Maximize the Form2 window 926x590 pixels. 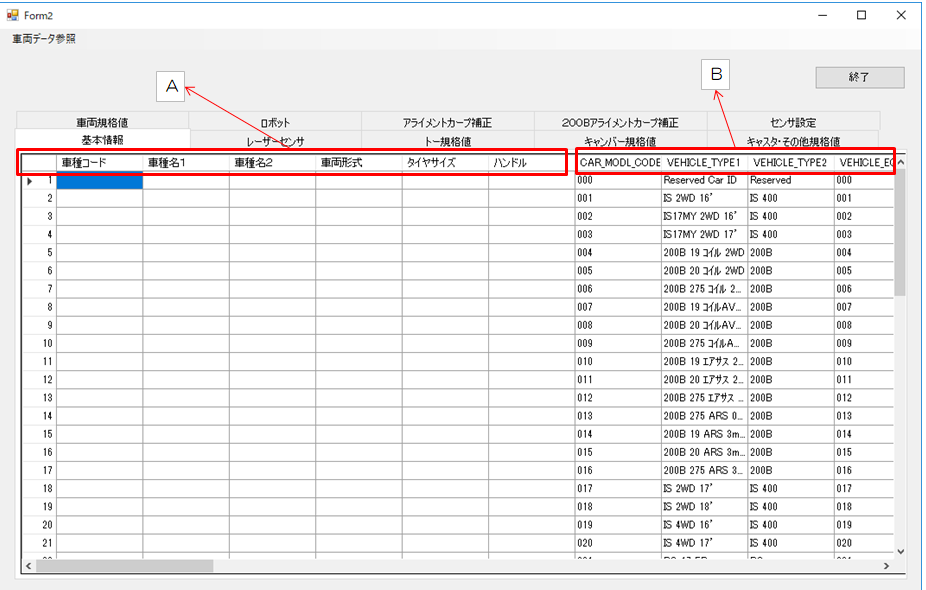tap(861, 15)
